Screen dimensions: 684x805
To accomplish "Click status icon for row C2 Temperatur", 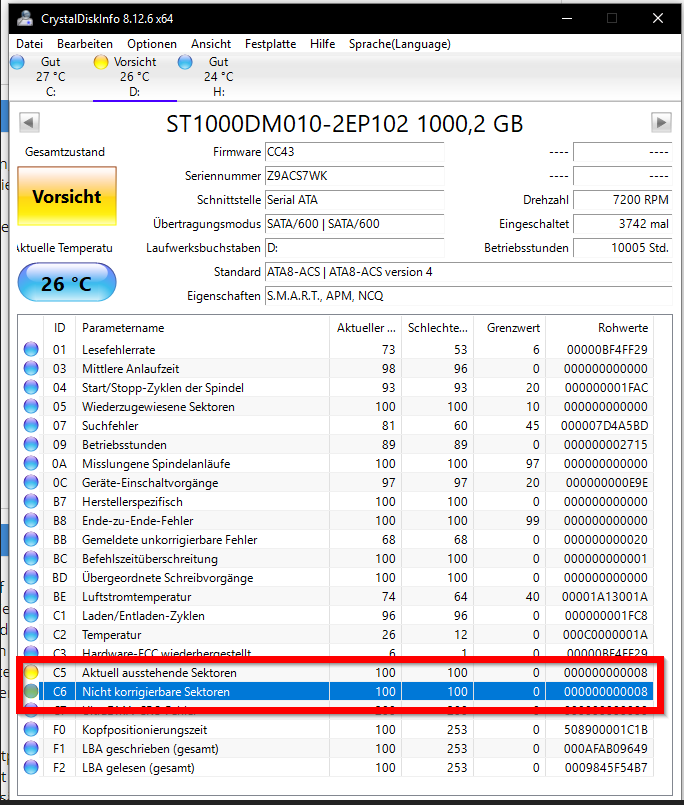I will click(31, 634).
